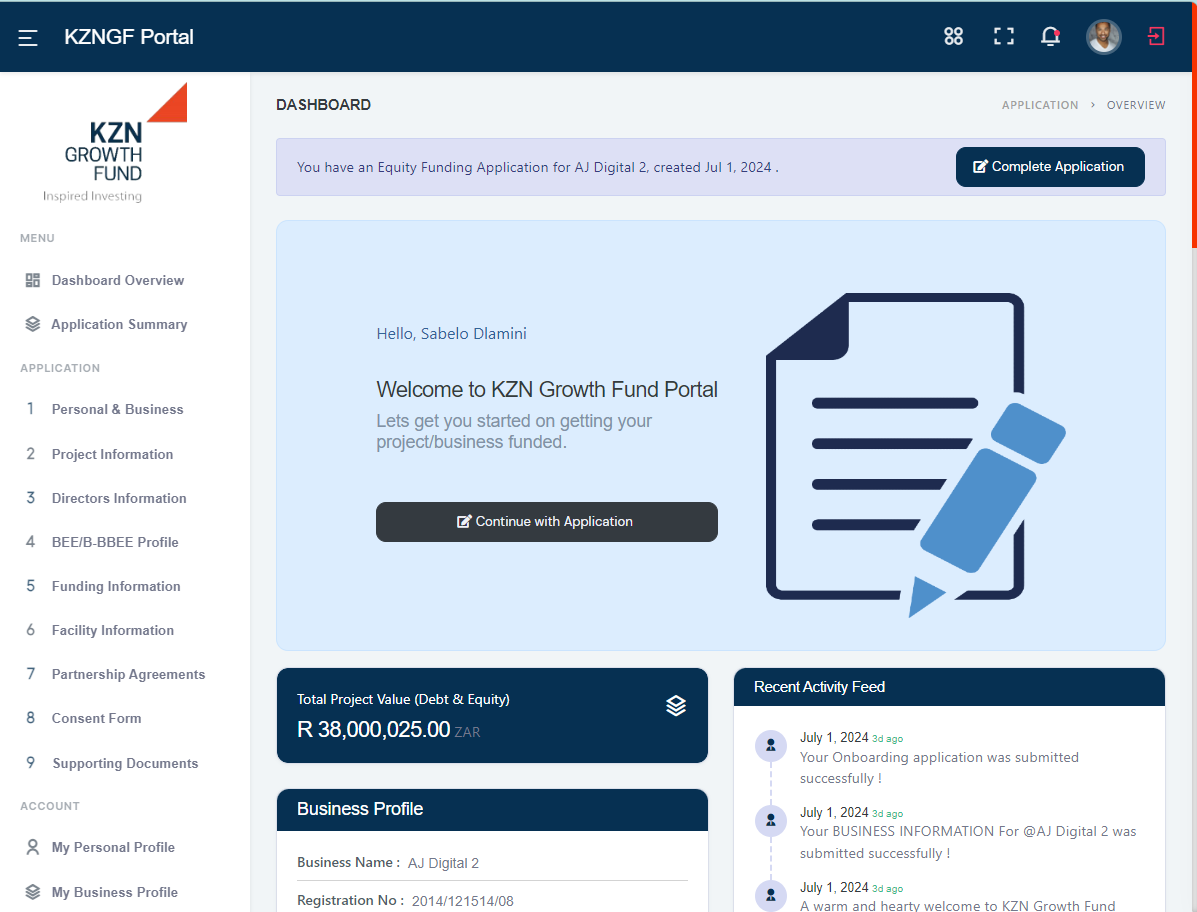Open the Consent Form step

[x=96, y=718]
